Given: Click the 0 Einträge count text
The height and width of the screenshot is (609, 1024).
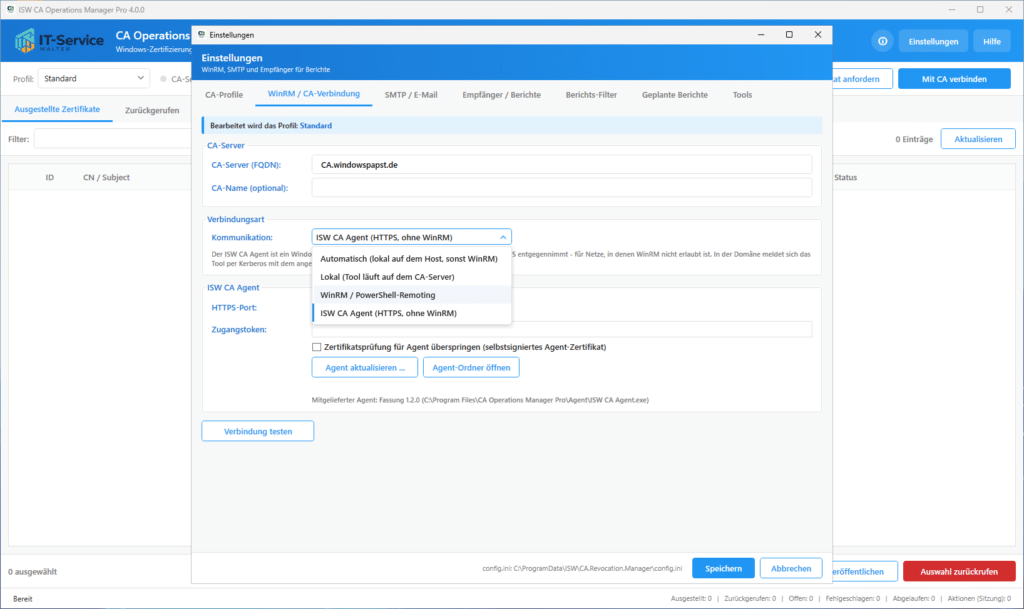Looking at the screenshot, I should click(914, 139).
